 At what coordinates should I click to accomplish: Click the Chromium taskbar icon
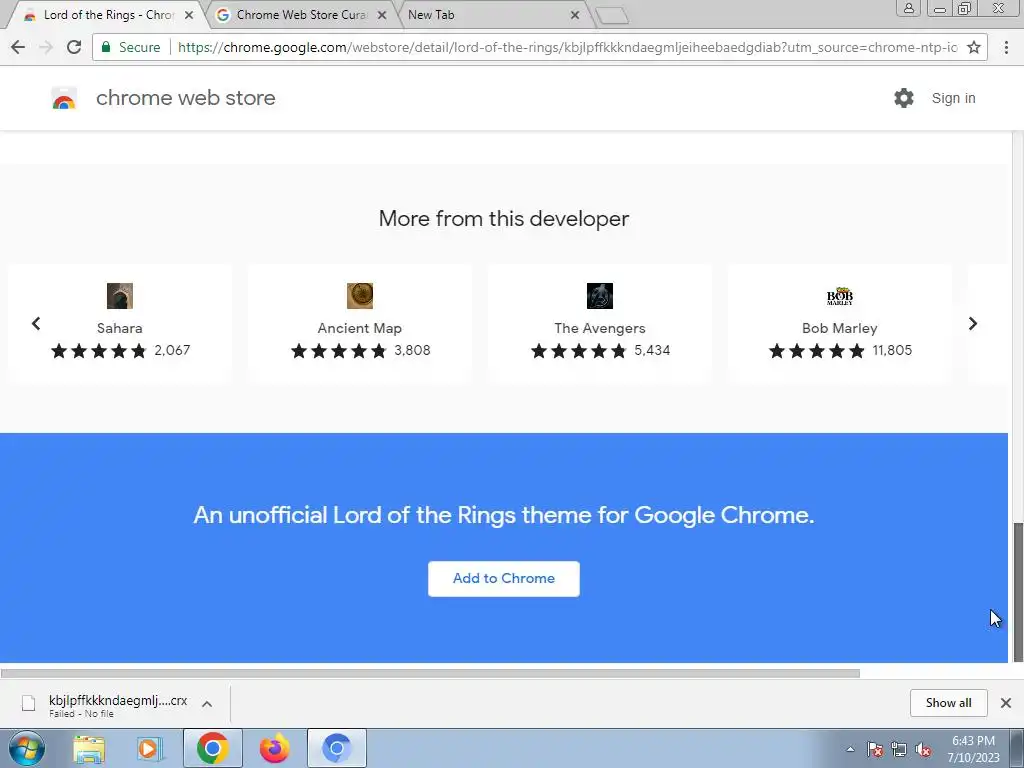coord(336,748)
